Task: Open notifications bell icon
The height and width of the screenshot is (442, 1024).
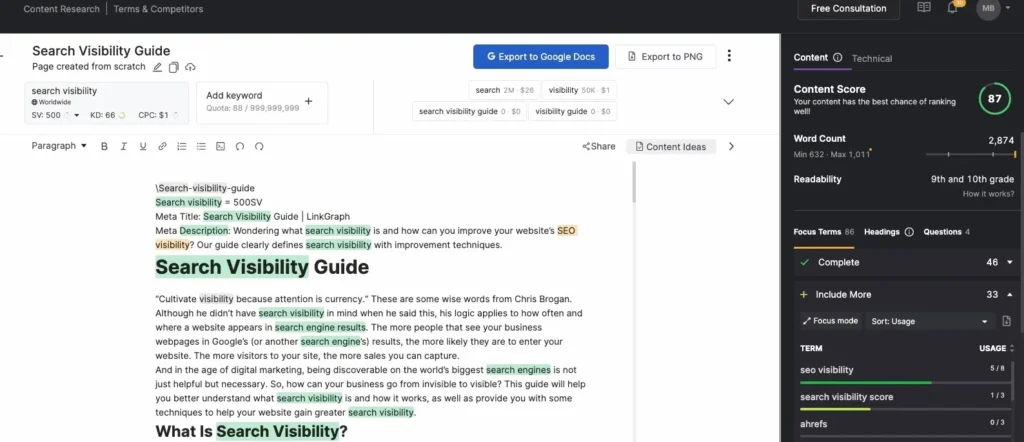Action: 952,8
